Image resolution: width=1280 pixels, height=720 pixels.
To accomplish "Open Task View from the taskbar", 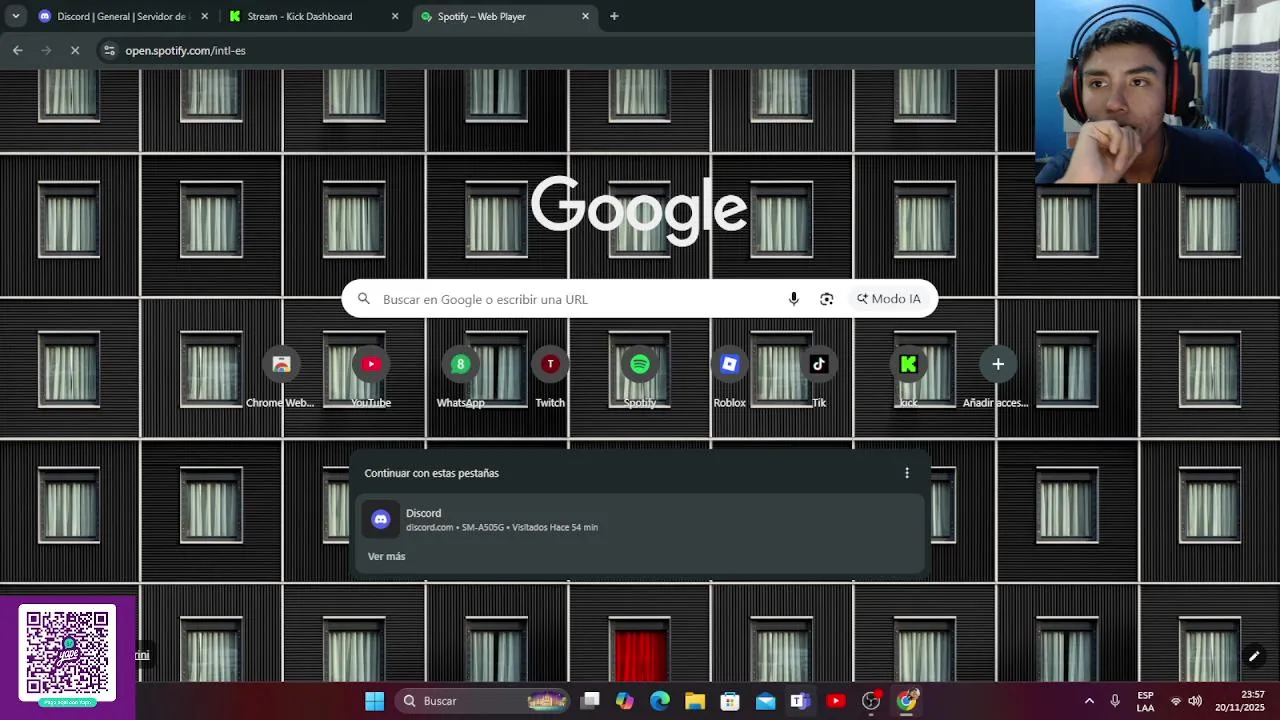I will (x=590, y=701).
